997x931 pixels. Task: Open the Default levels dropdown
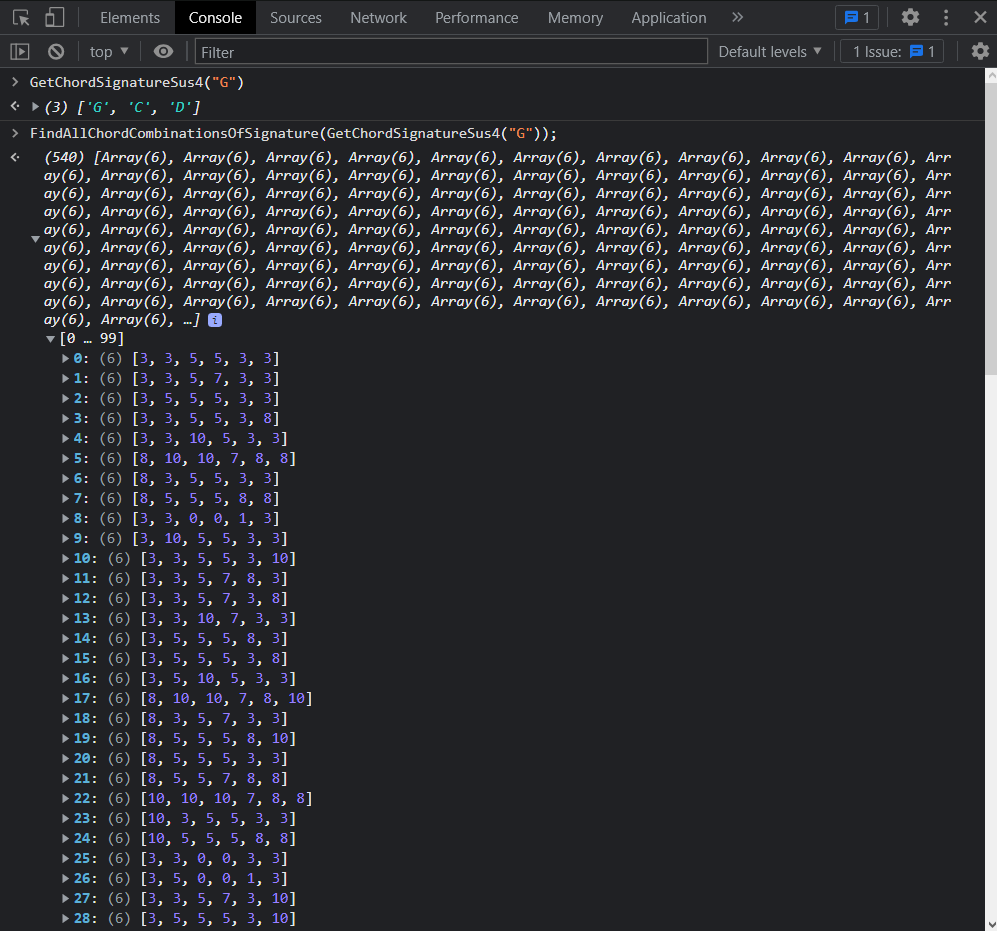[x=770, y=51]
